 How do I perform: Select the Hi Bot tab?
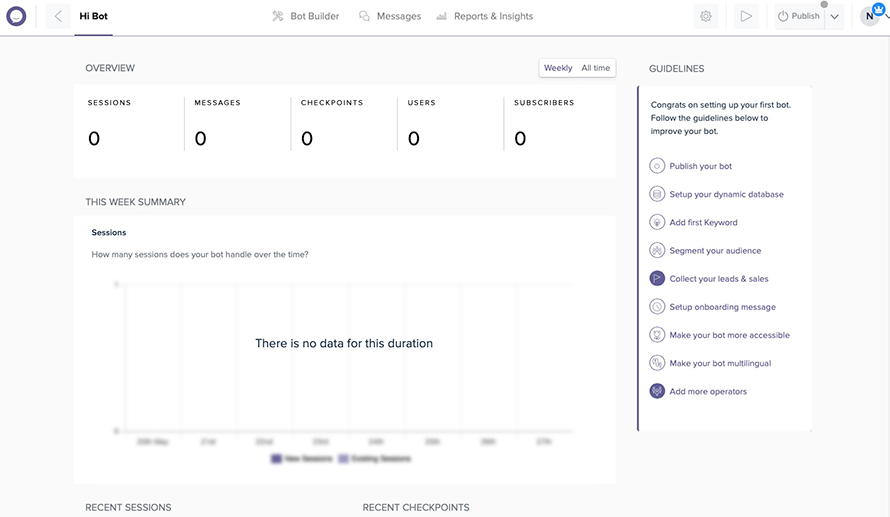click(93, 16)
